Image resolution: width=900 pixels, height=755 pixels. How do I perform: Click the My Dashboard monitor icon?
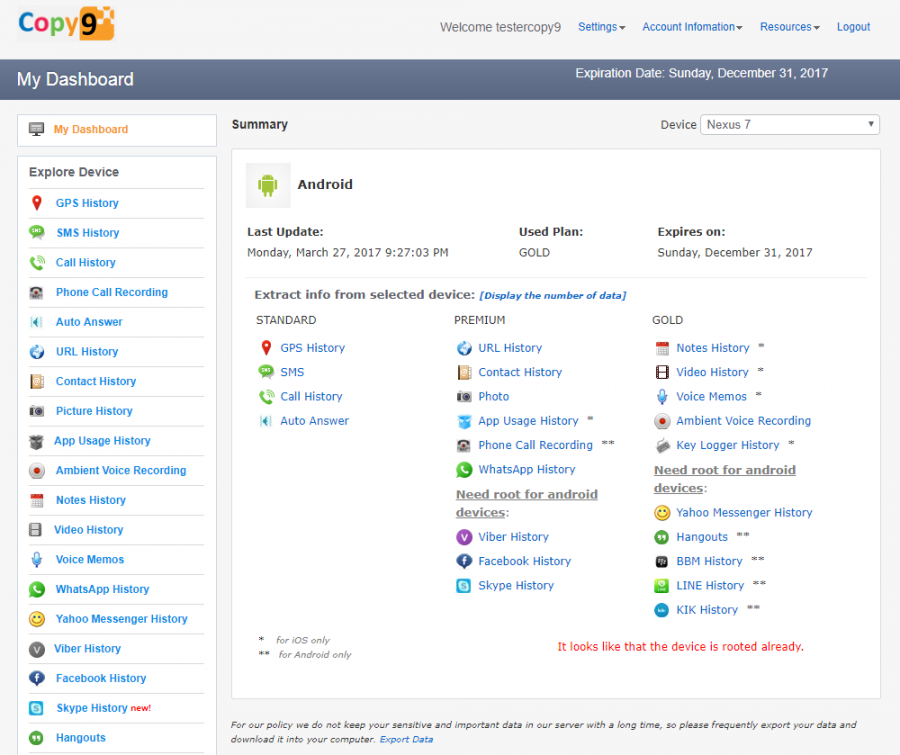click(x=36, y=129)
